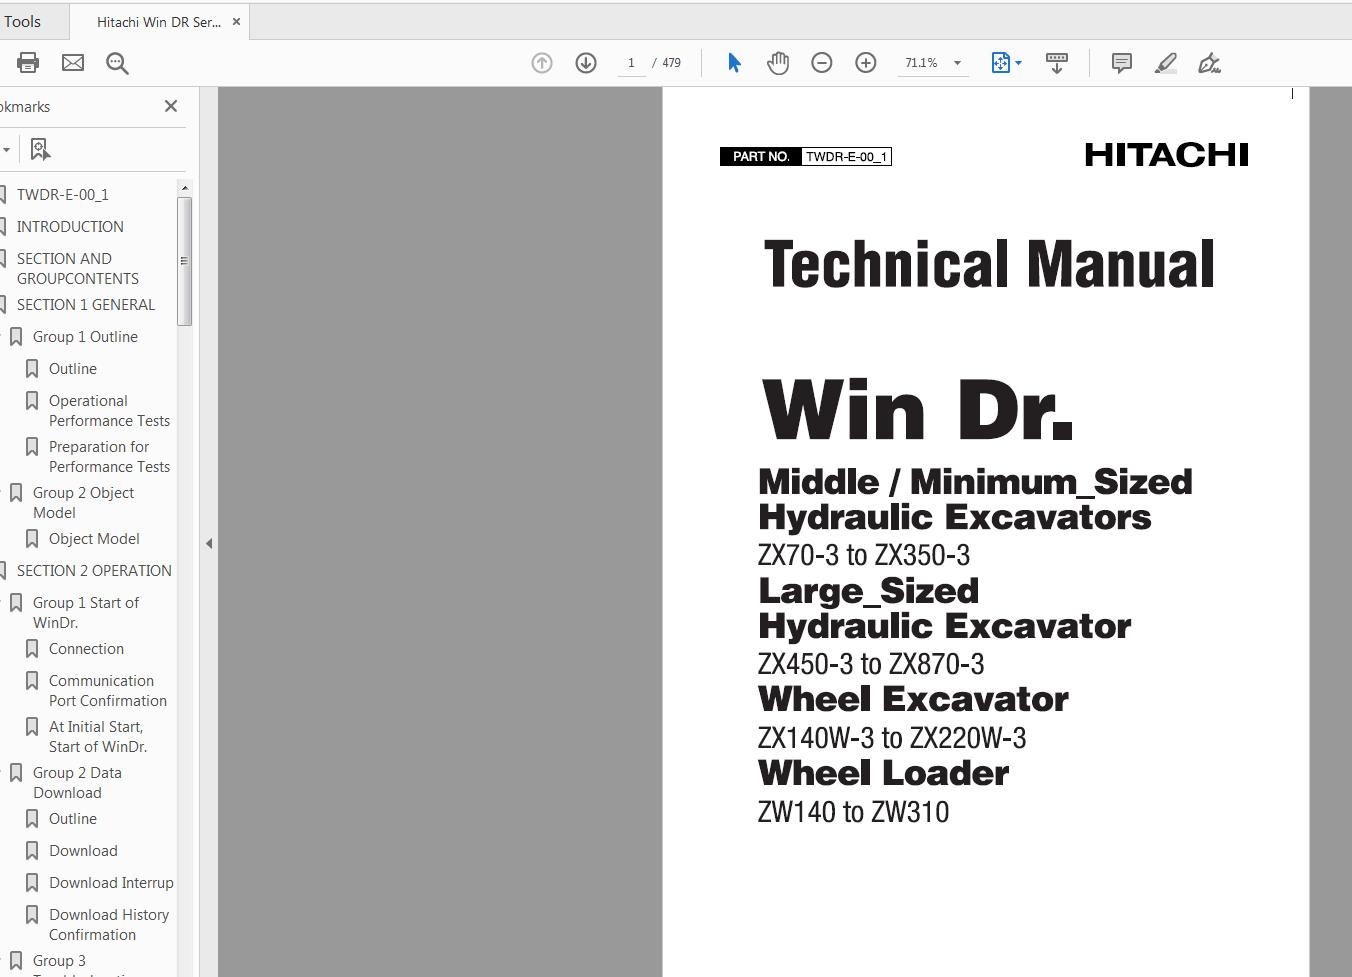The image size is (1352, 977).
Task: Go to Connection bookmark
Action: pos(86,649)
